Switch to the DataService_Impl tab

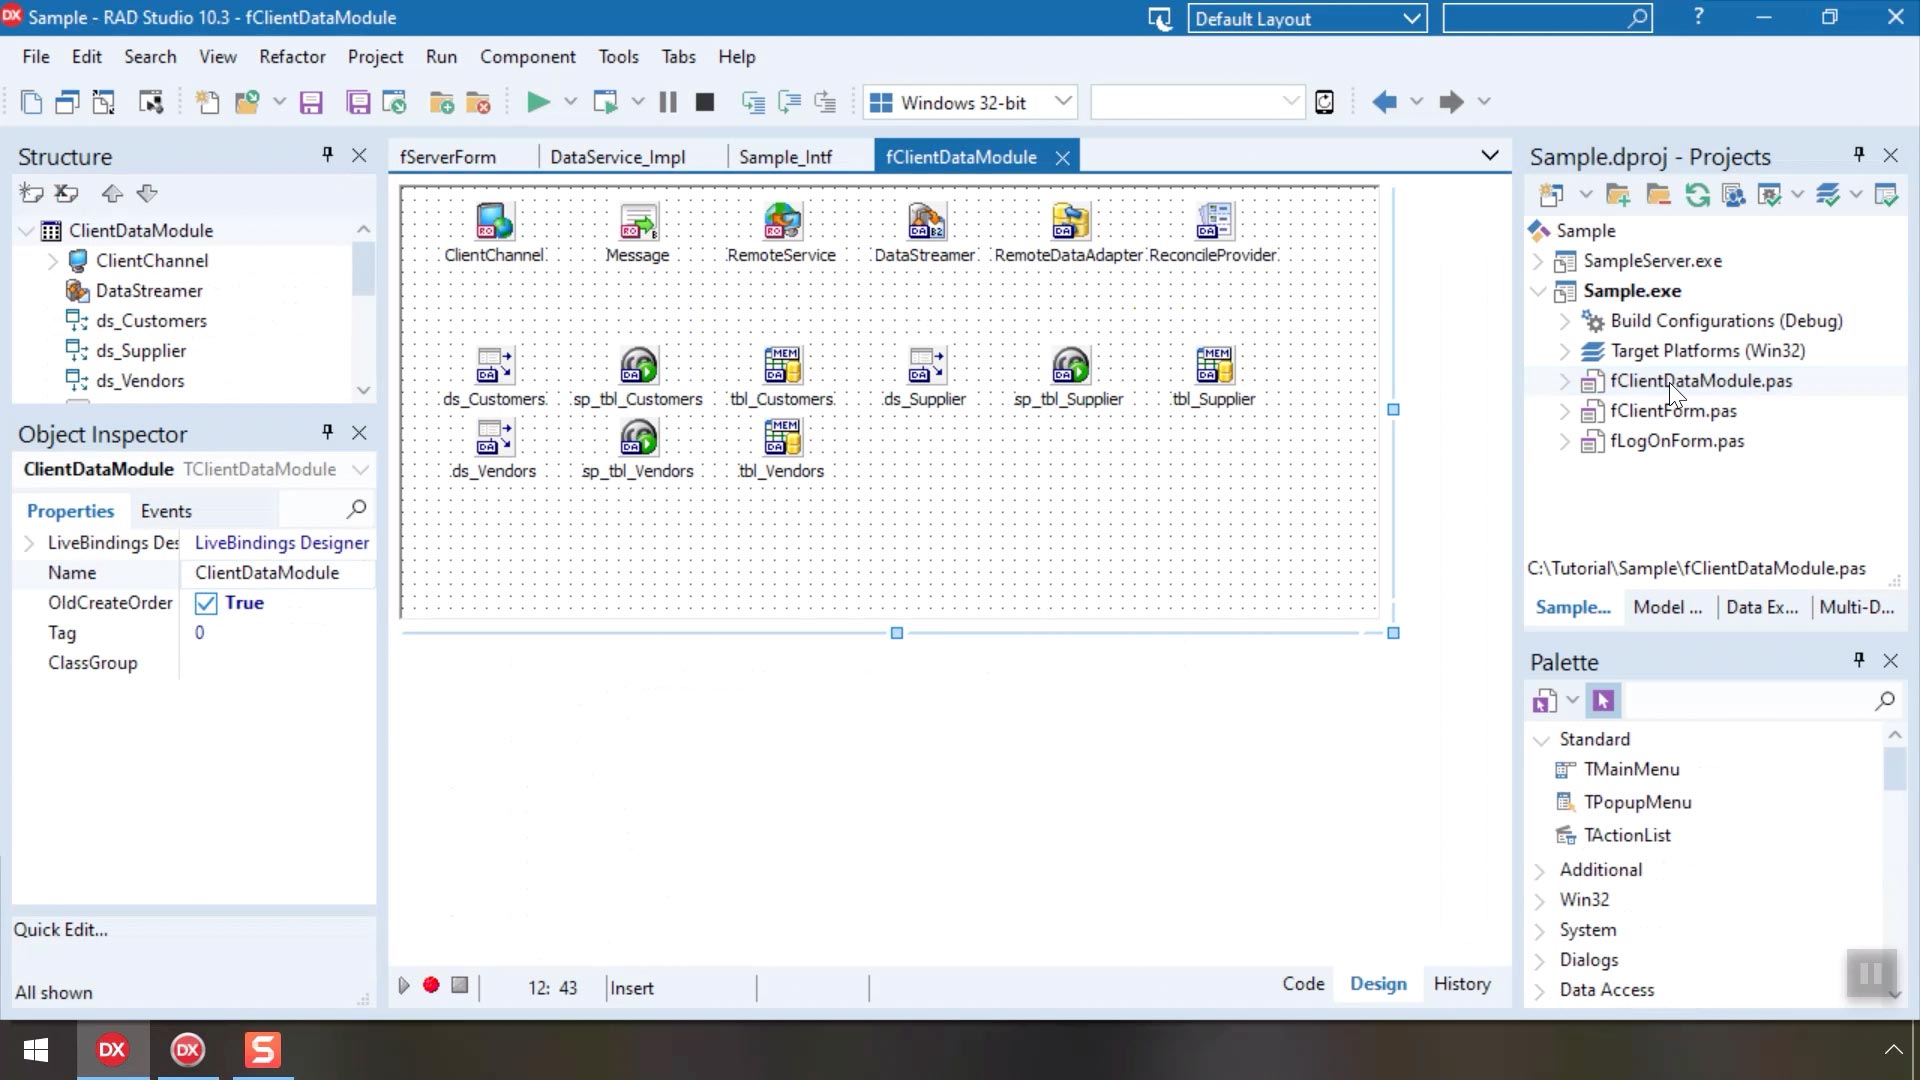point(618,157)
